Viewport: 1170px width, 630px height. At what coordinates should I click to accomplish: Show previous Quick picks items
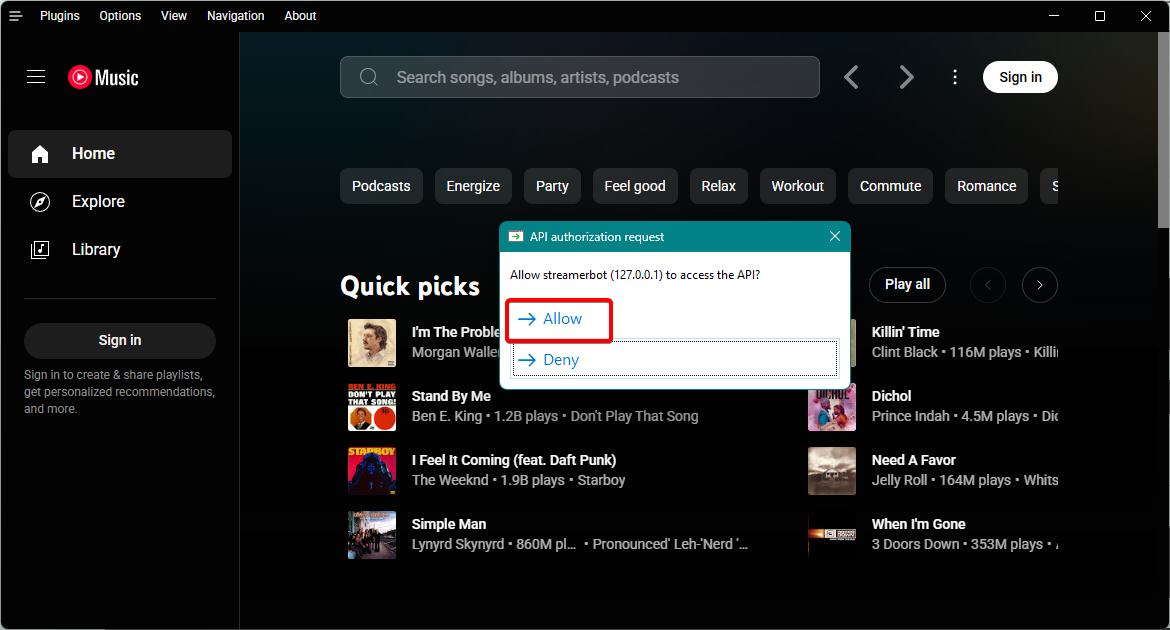point(988,284)
